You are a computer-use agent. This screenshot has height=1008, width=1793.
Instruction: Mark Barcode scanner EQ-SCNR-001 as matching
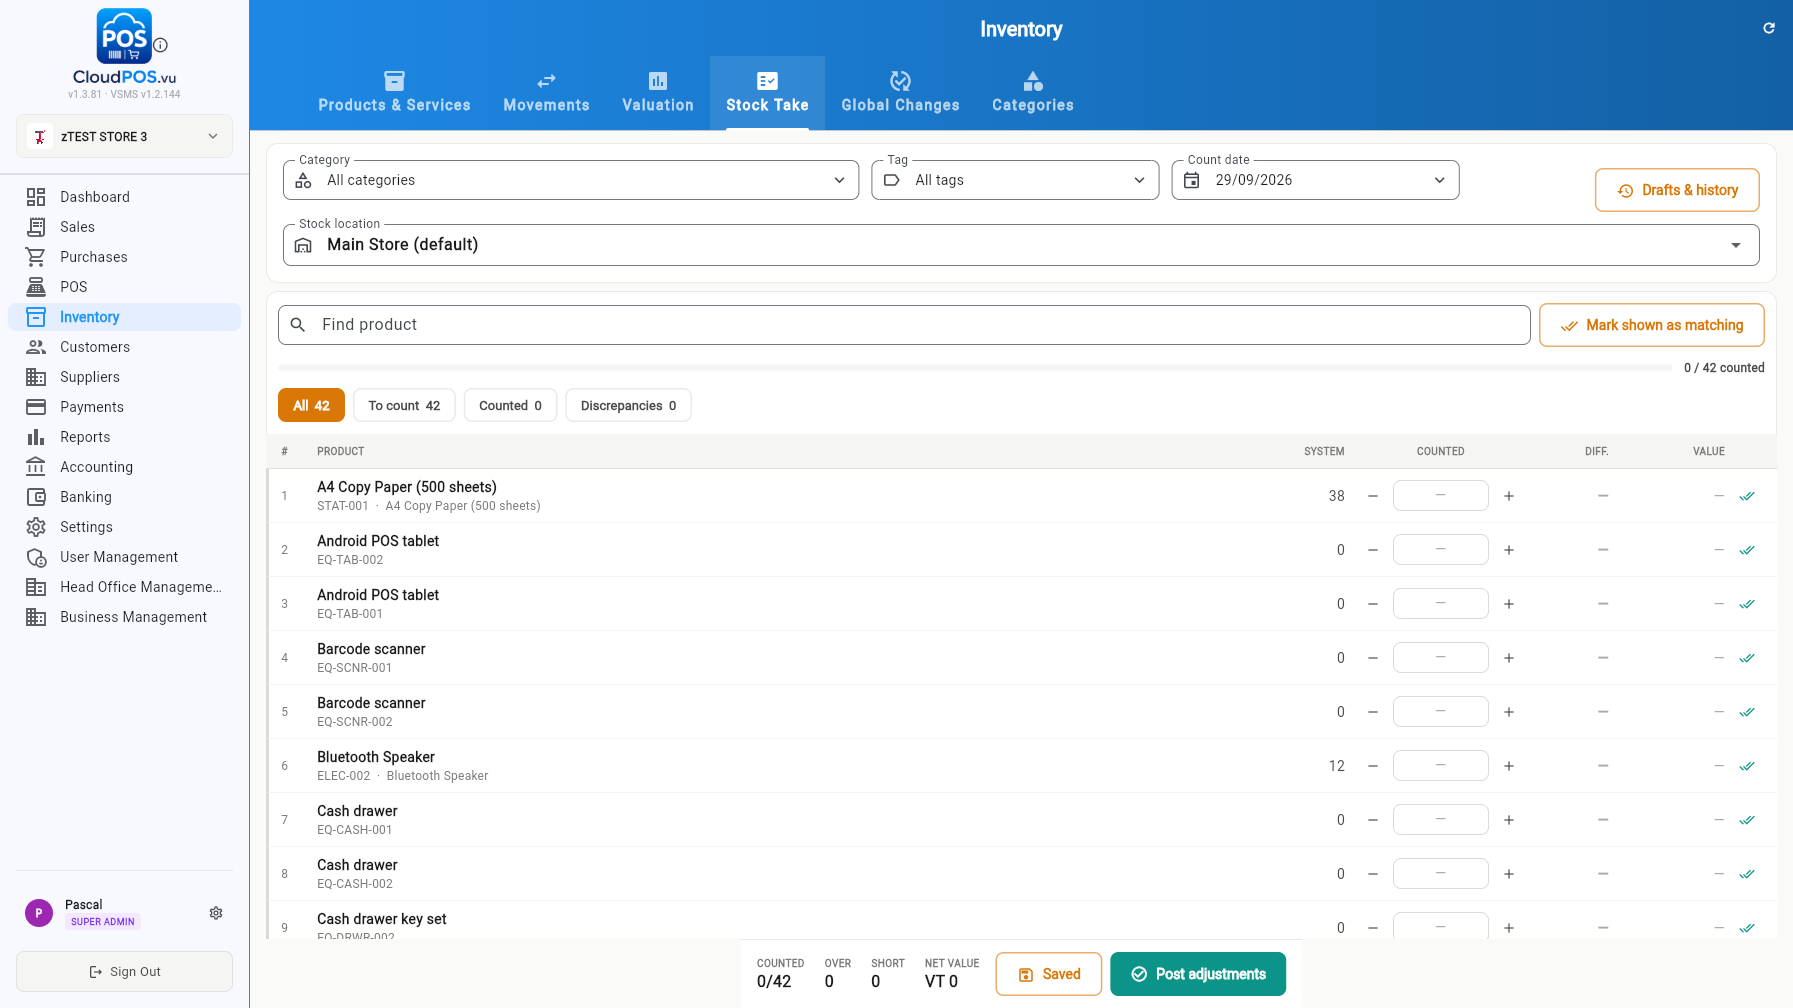(1747, 658)
